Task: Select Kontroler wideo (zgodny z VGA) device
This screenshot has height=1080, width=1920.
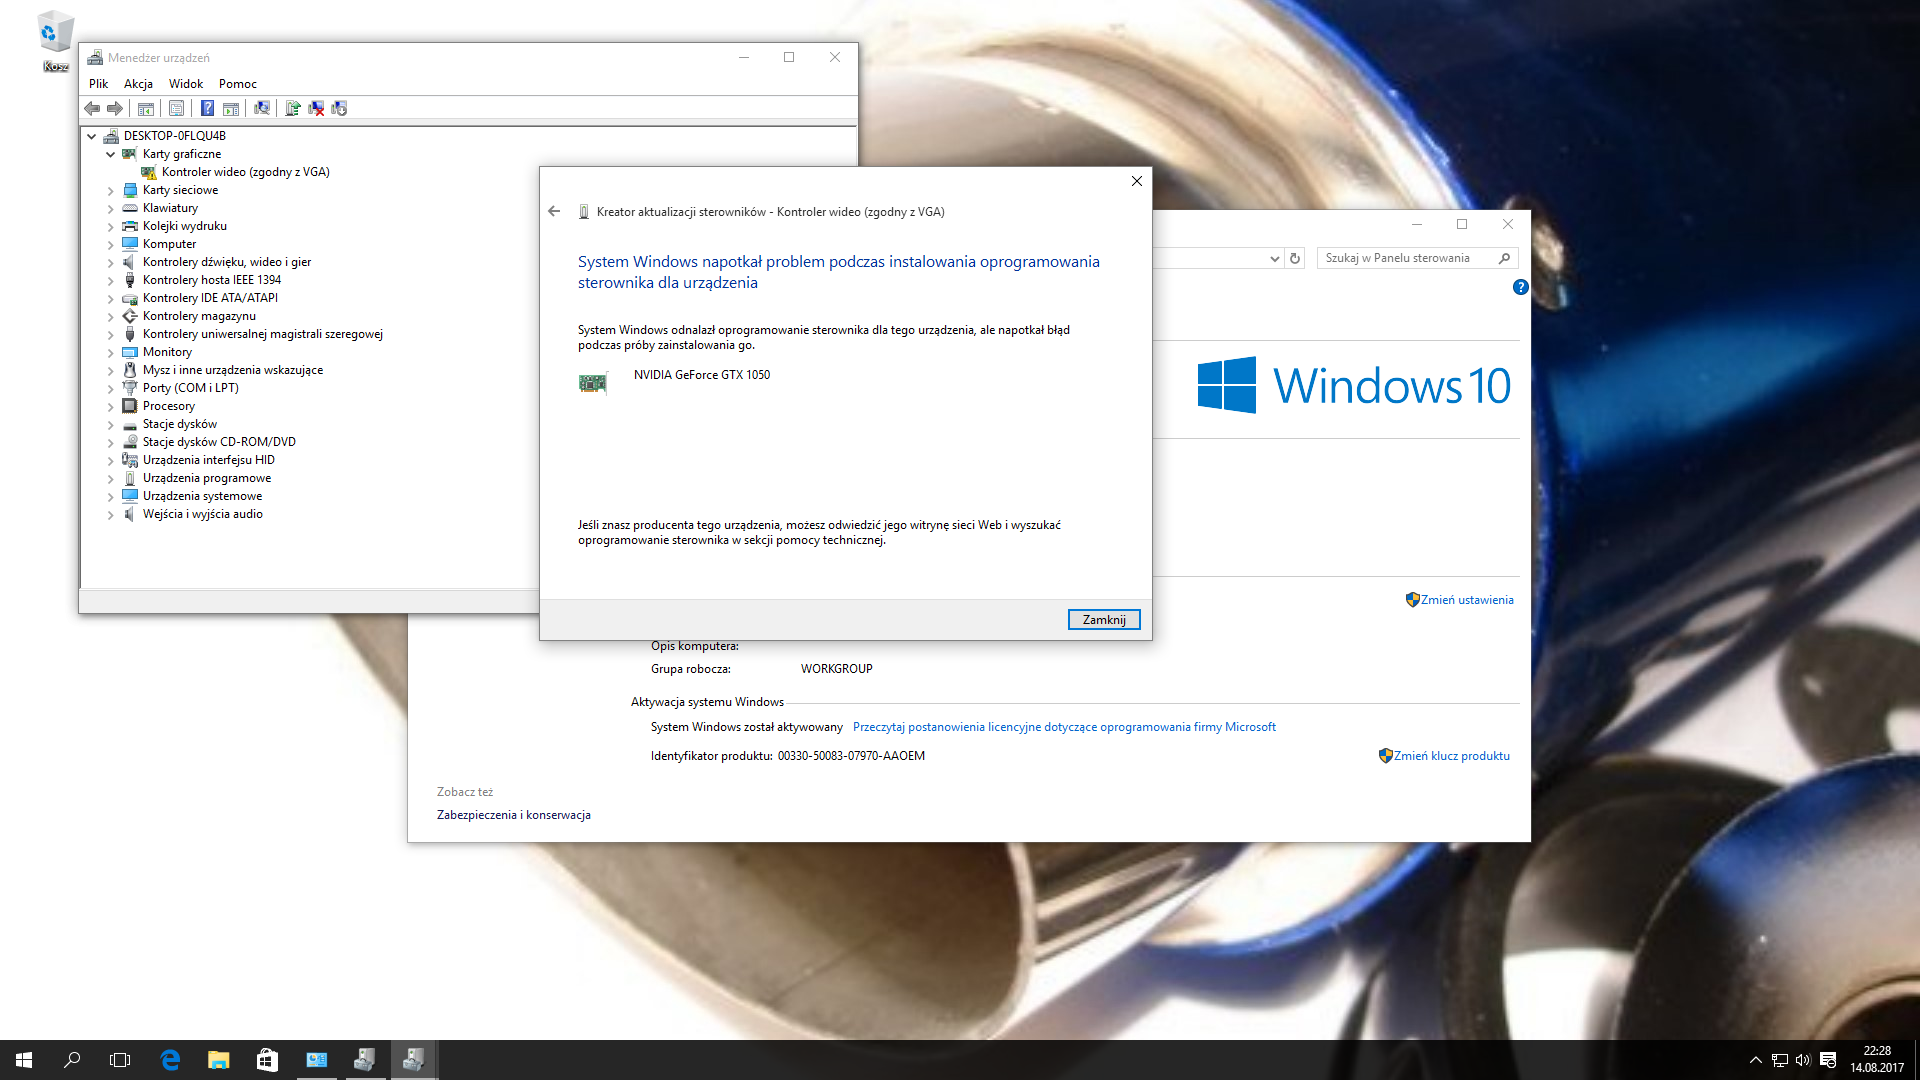Action: pyautogui.click(x=246, y=172)
